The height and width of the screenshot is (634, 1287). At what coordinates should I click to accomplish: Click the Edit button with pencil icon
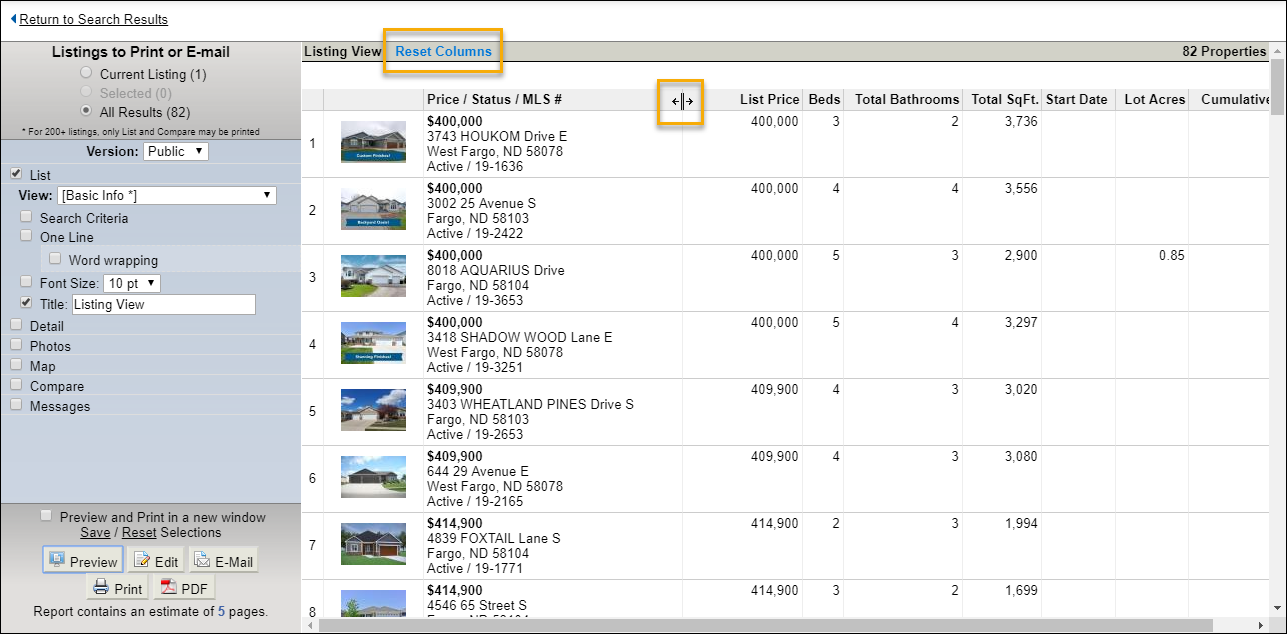pyautogui.click(x=155, y=561)
